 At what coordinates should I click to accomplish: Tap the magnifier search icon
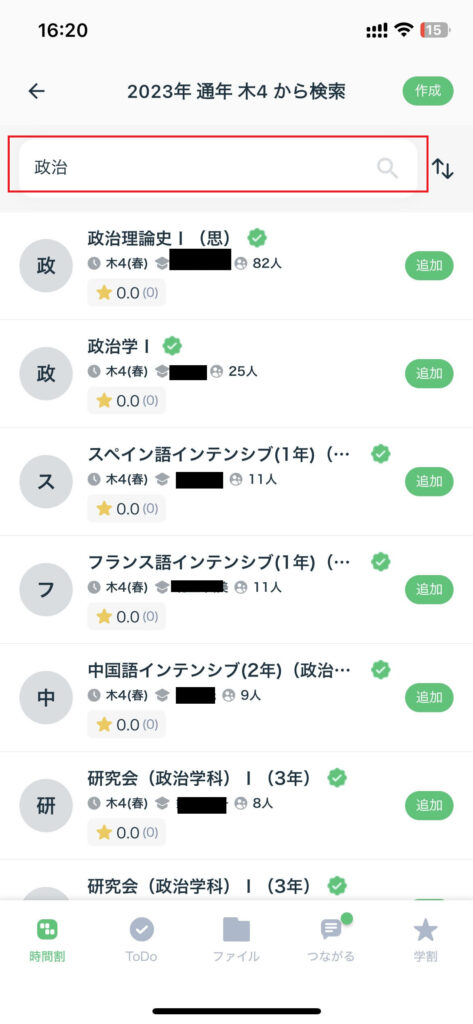click(x=387, y=168)
